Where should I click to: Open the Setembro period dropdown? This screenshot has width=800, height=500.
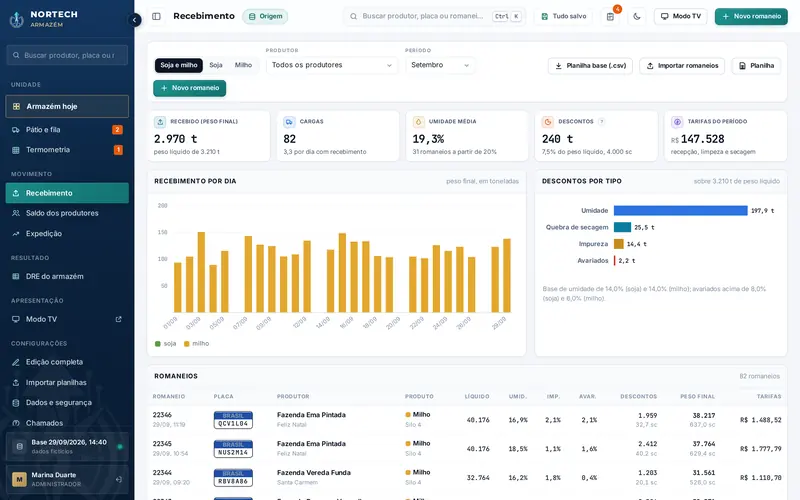click(440, 65)
